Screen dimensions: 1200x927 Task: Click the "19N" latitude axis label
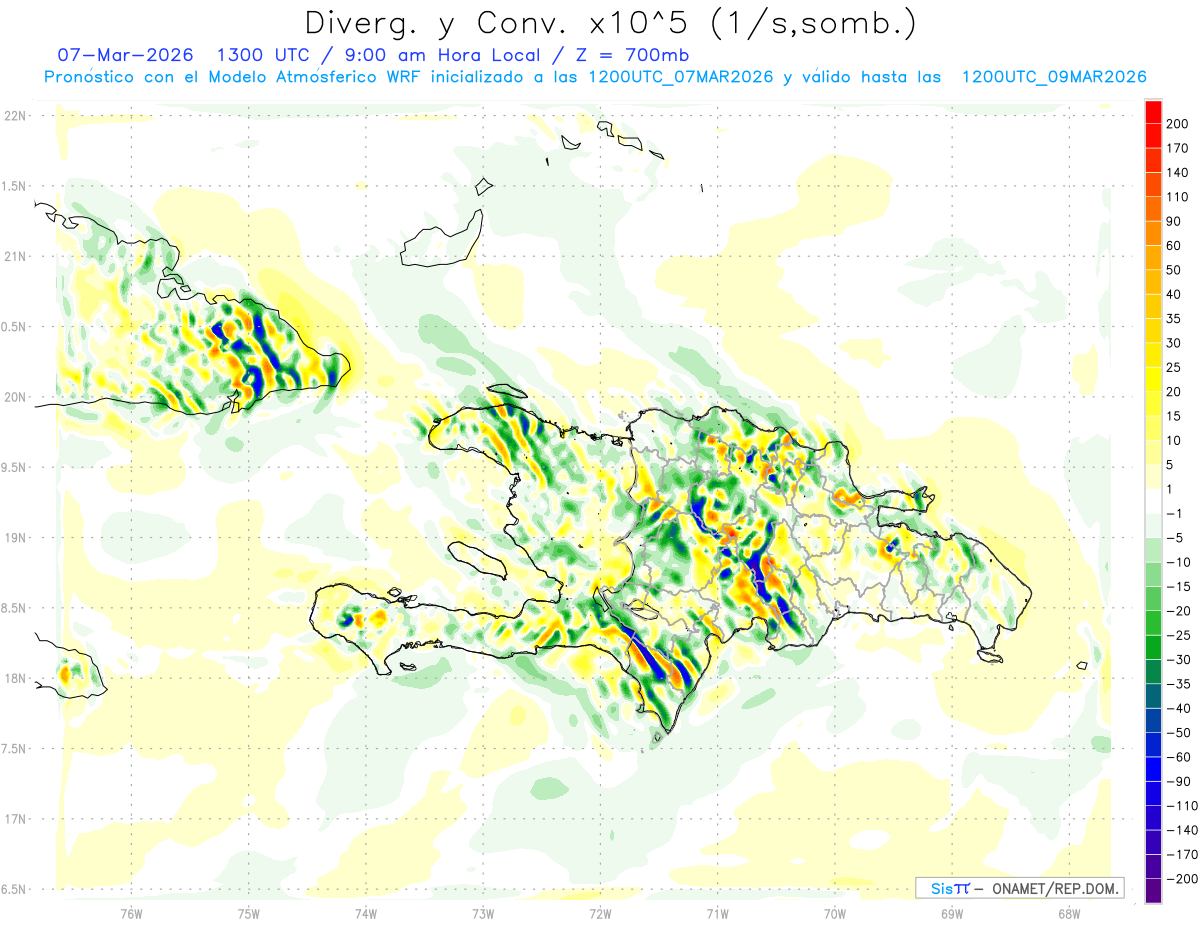[15, 538]
